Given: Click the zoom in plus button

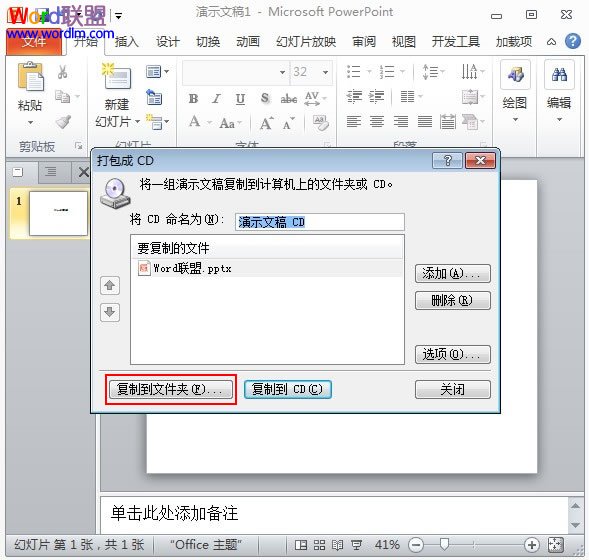Looking at the screenshot, I should [x=532, y=545].
